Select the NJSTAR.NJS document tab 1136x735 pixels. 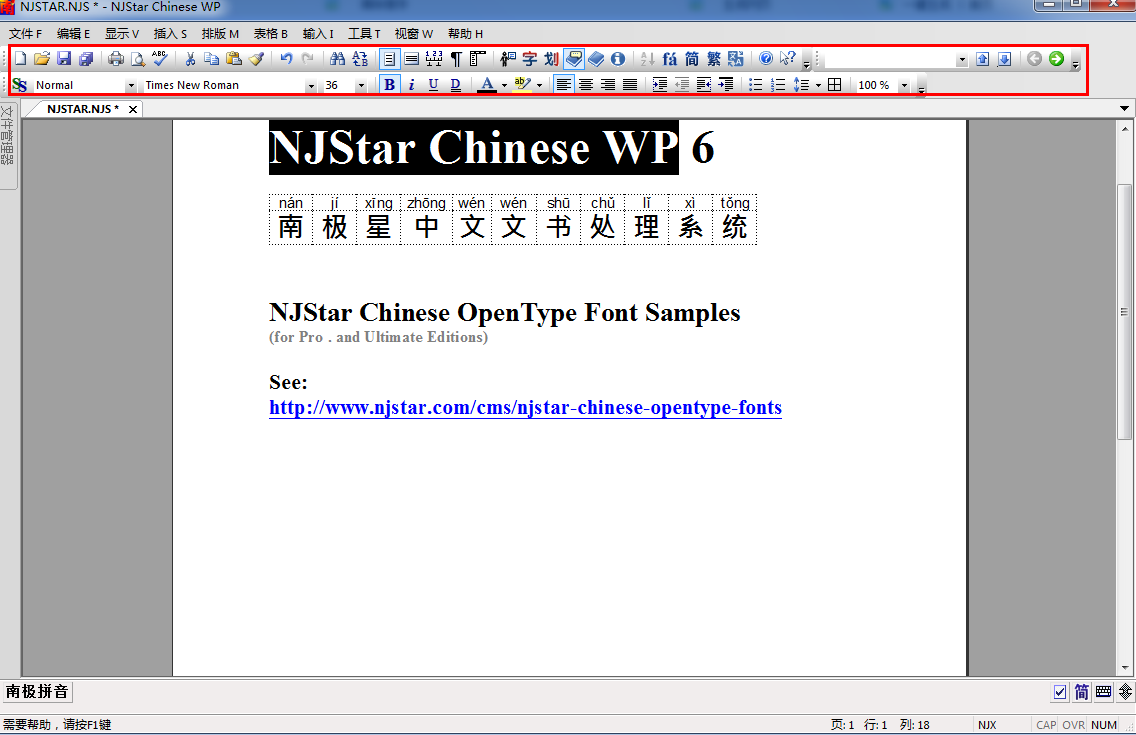click(x=82, y=108)
